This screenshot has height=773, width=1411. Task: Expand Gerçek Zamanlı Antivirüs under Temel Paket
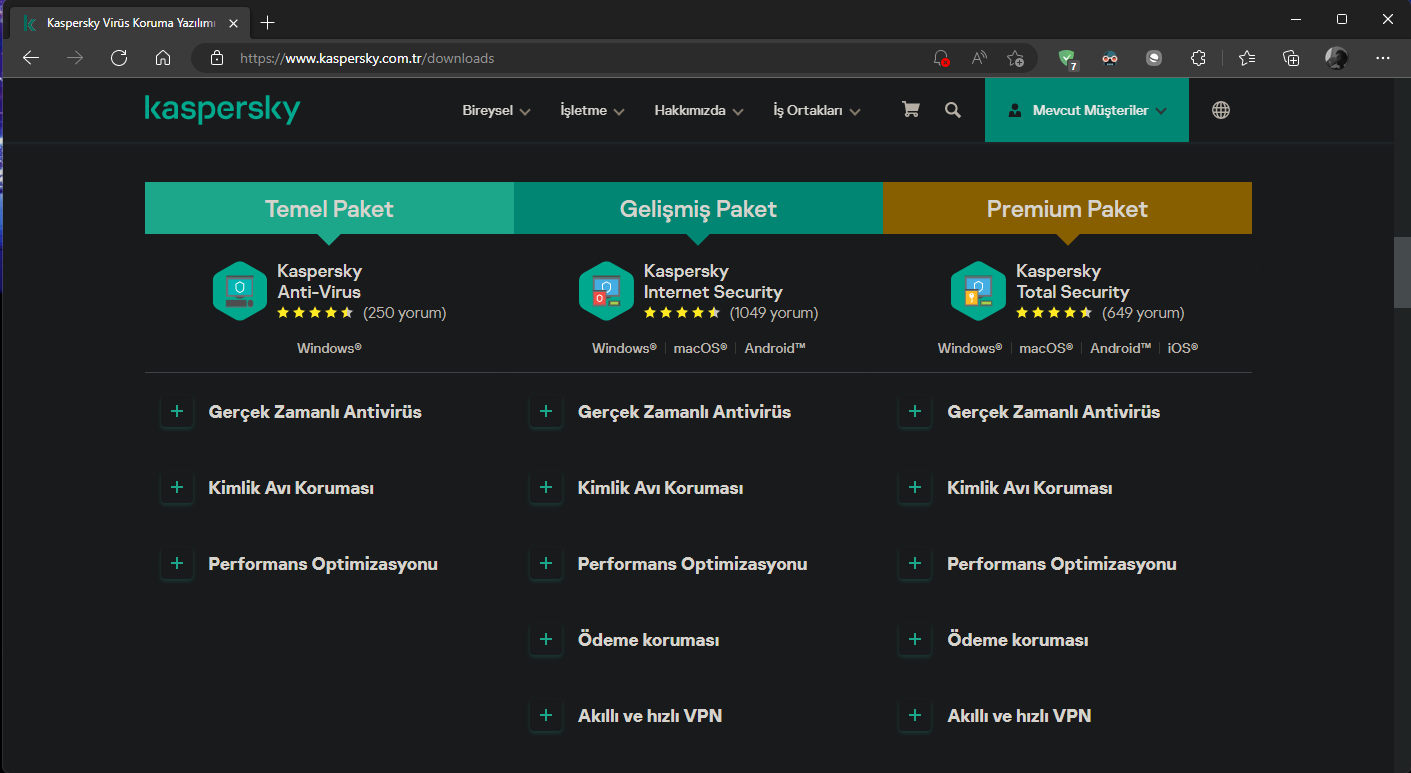[x=177, y=411]
